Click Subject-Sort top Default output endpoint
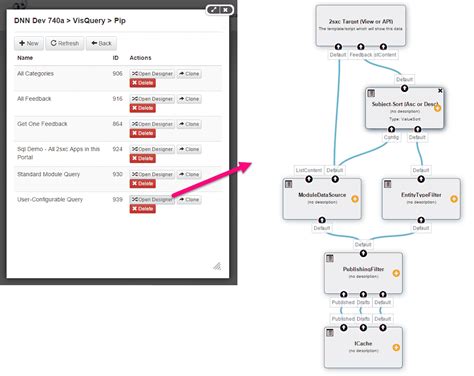Viewport: 474px width, 376px height. 404,88
